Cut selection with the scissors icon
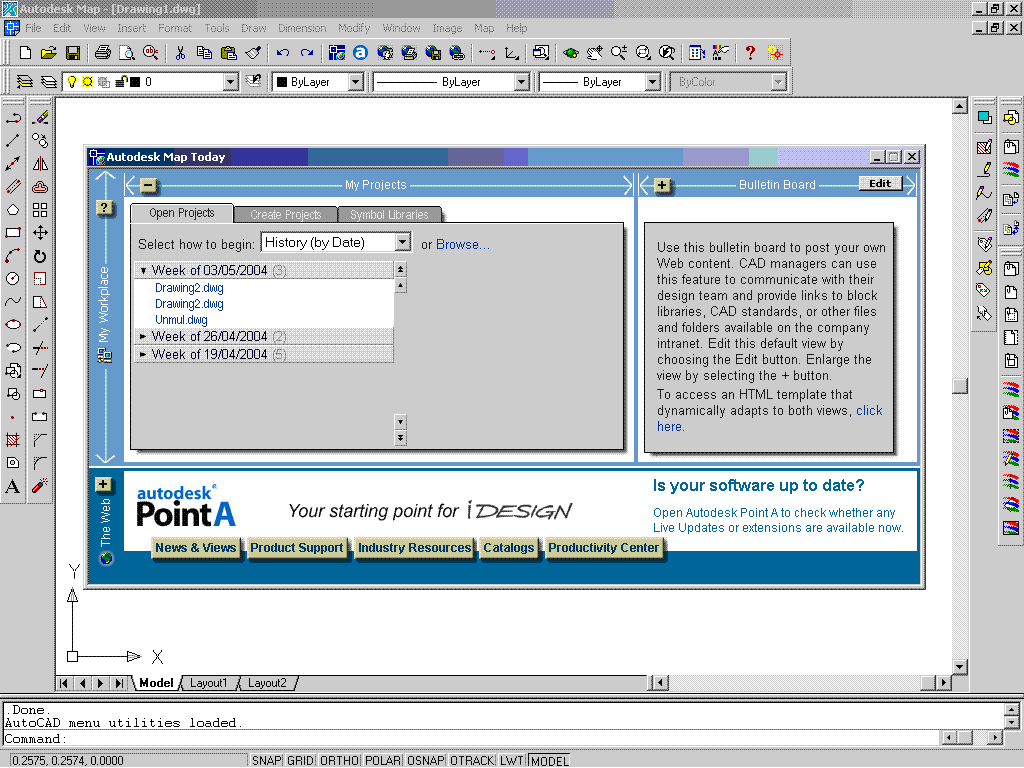1024x768 pixels. click(x=180, y=53)
